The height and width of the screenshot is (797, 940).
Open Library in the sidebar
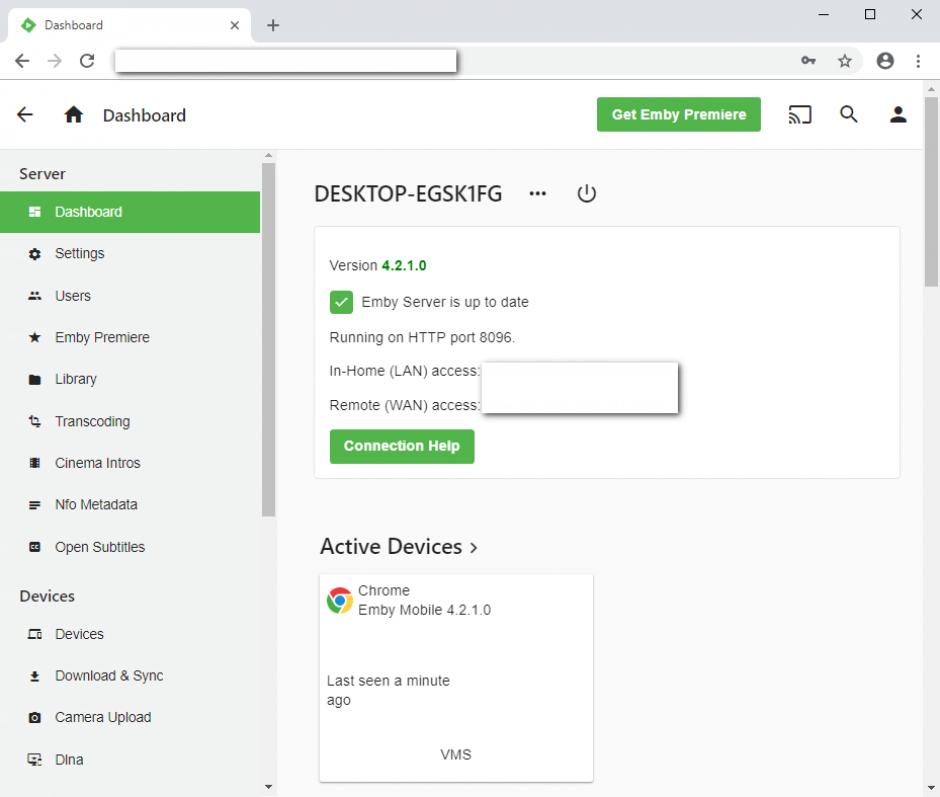pos(130,379)
